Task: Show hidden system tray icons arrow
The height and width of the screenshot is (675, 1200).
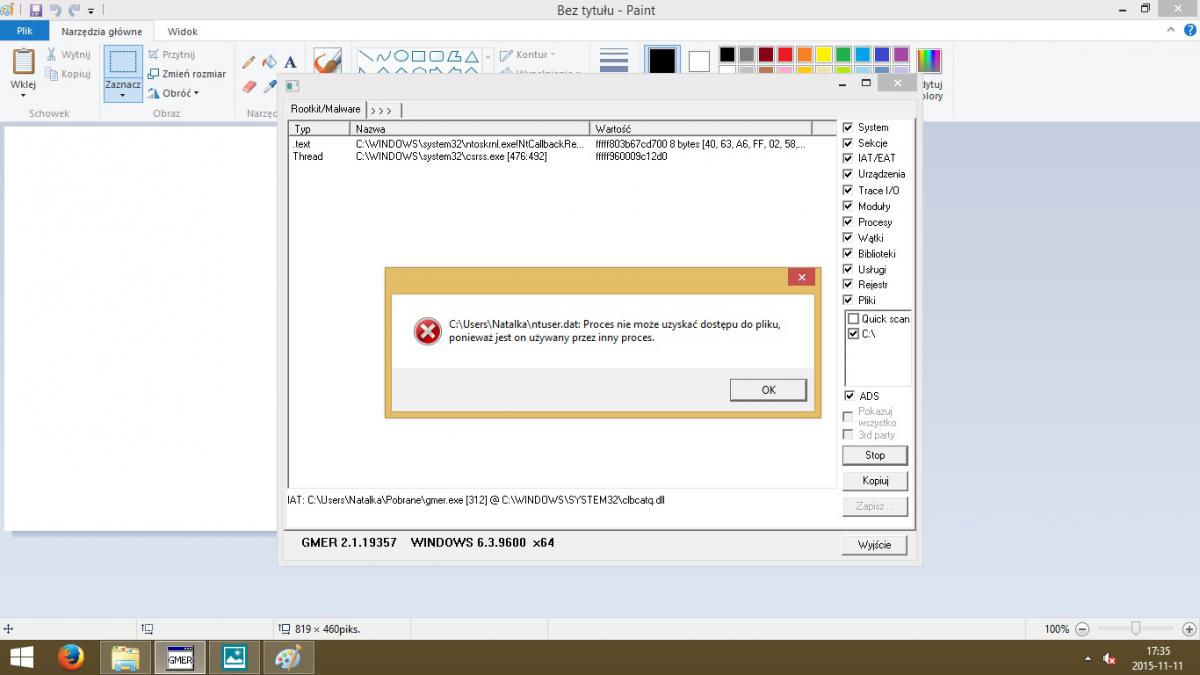Action: [1087, 658]
